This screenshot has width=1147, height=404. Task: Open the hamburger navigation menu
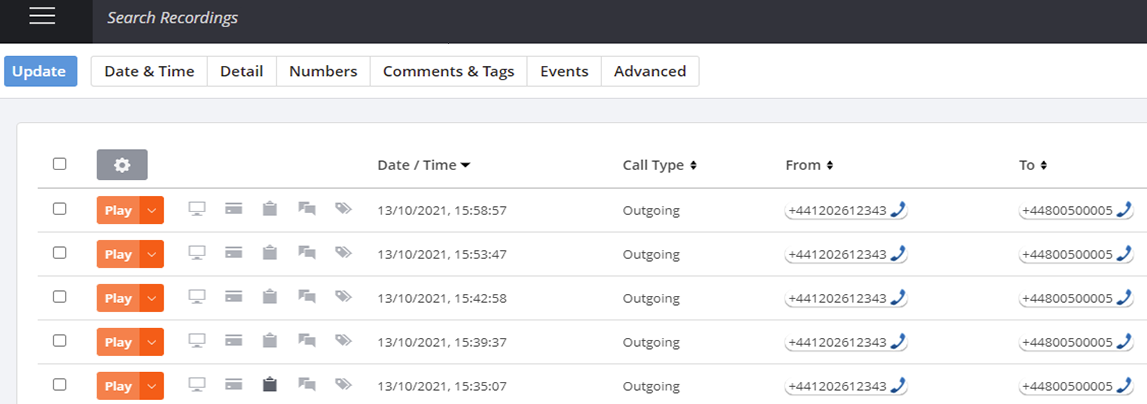42,17
